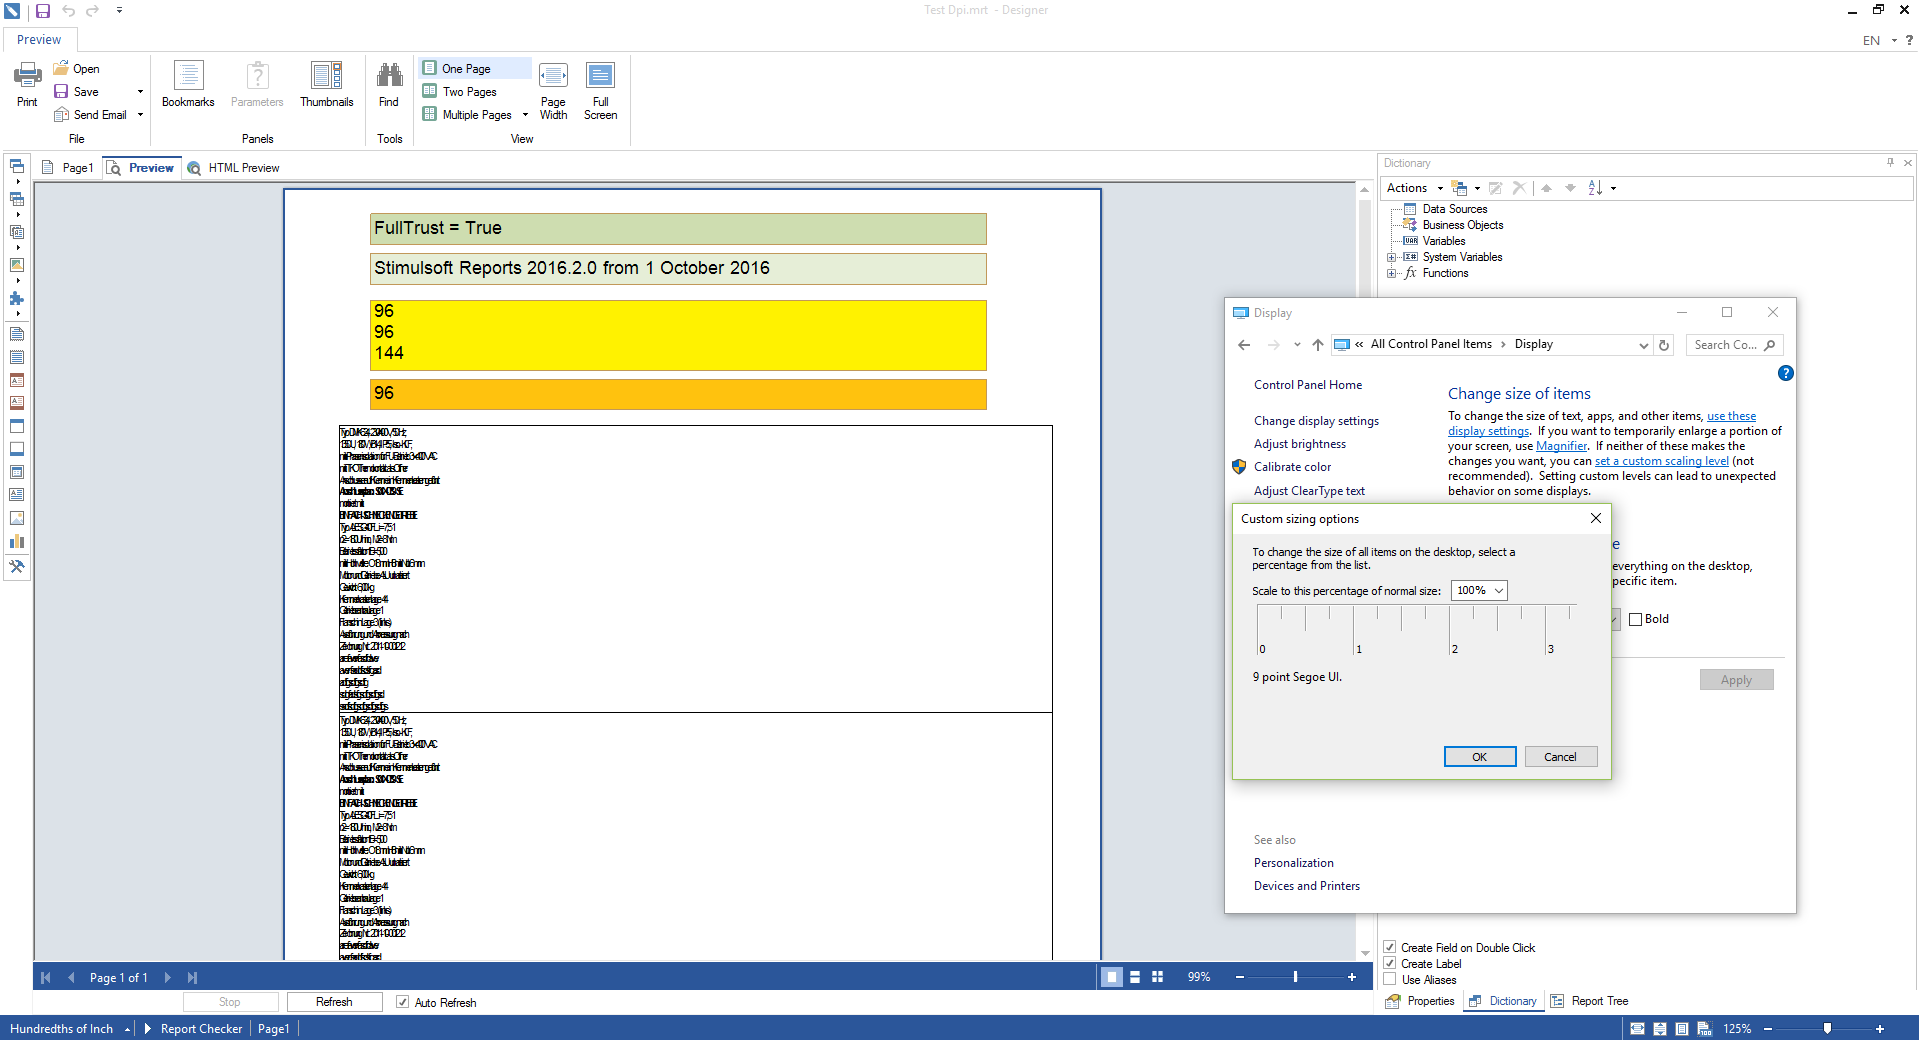Expand the Functions tree node

coord(1391,273)
